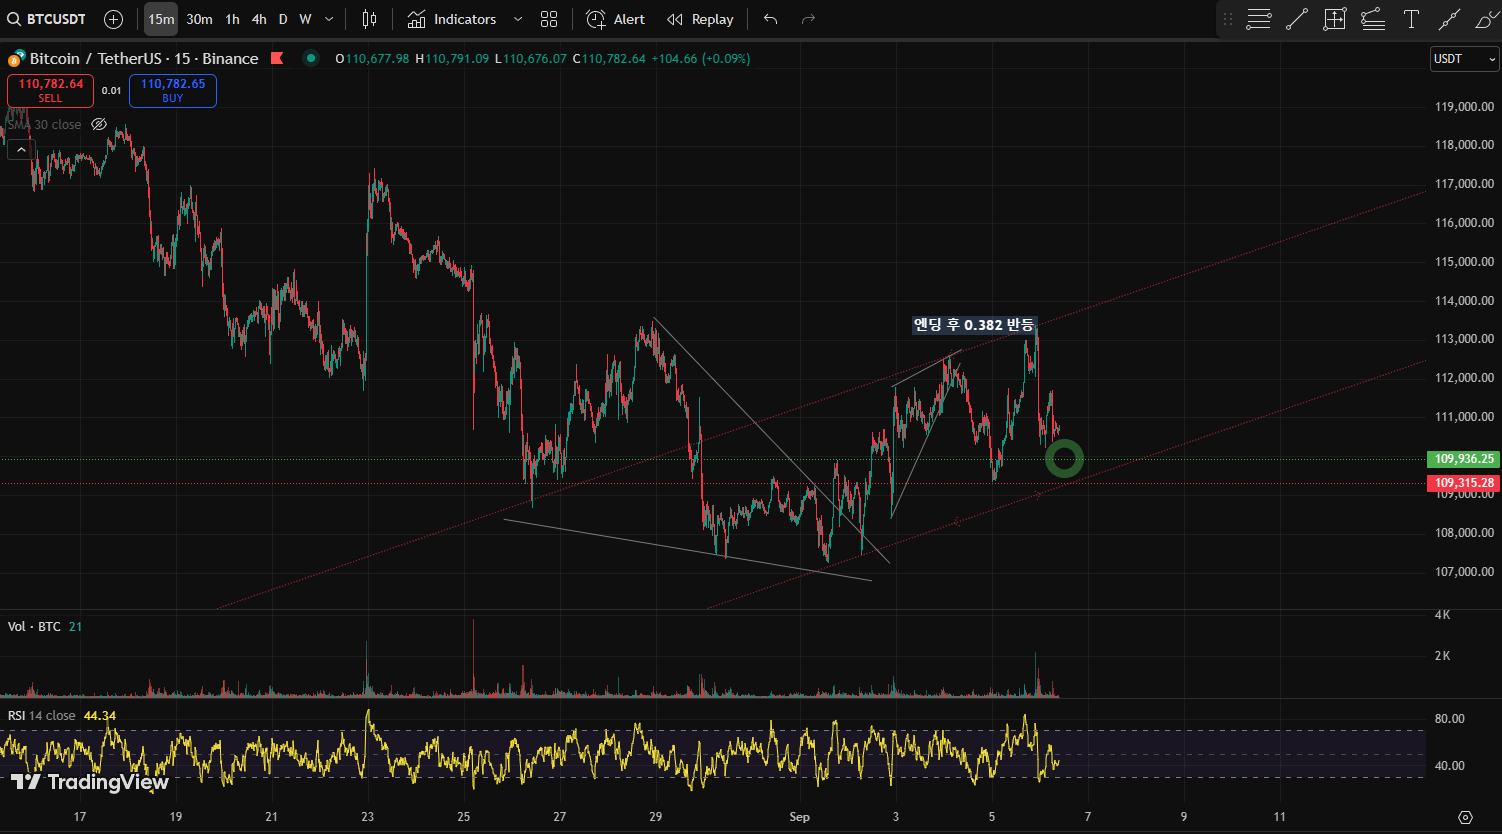1502x834 pixels.
Task: Select the brush drawing tool
Action: click(1485, 19)
